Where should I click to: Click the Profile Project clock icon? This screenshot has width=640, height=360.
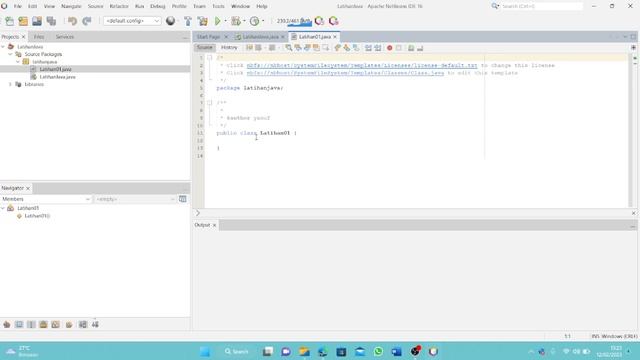[254, 21]
